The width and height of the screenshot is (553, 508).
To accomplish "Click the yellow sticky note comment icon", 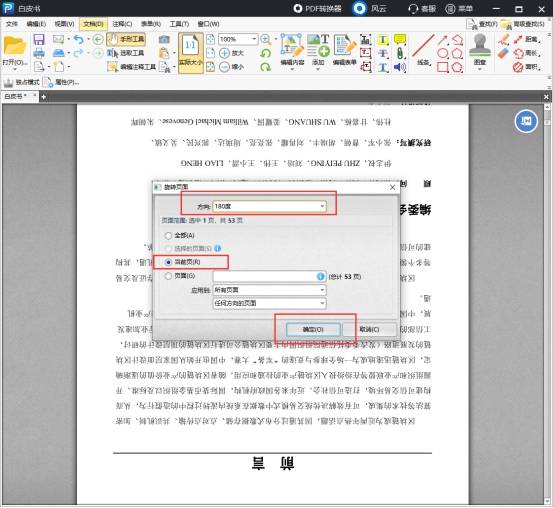I will point(400,39).
